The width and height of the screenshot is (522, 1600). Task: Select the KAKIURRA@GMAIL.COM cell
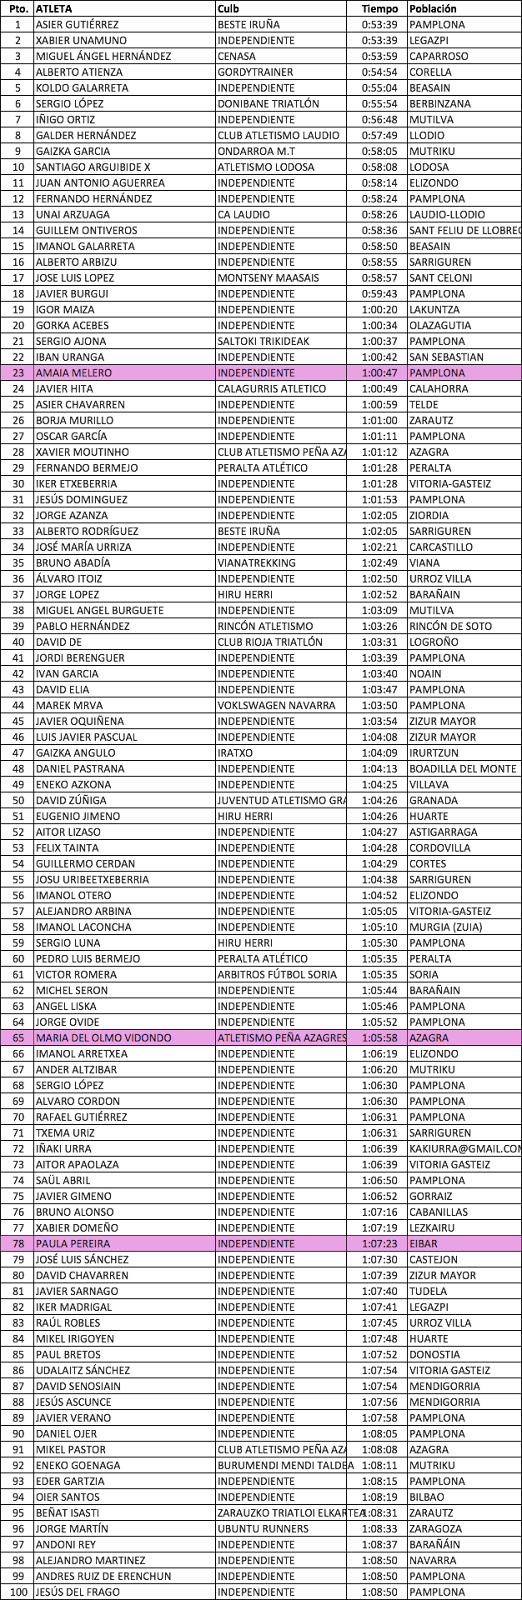465,1149
